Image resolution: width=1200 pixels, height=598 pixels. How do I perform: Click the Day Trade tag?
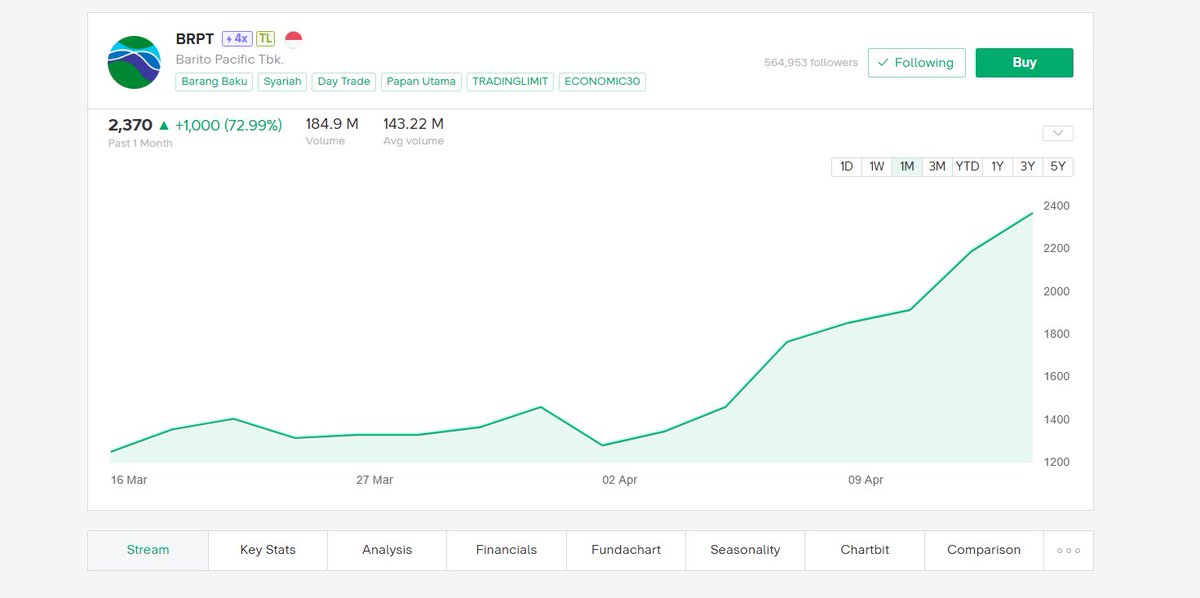344,82
